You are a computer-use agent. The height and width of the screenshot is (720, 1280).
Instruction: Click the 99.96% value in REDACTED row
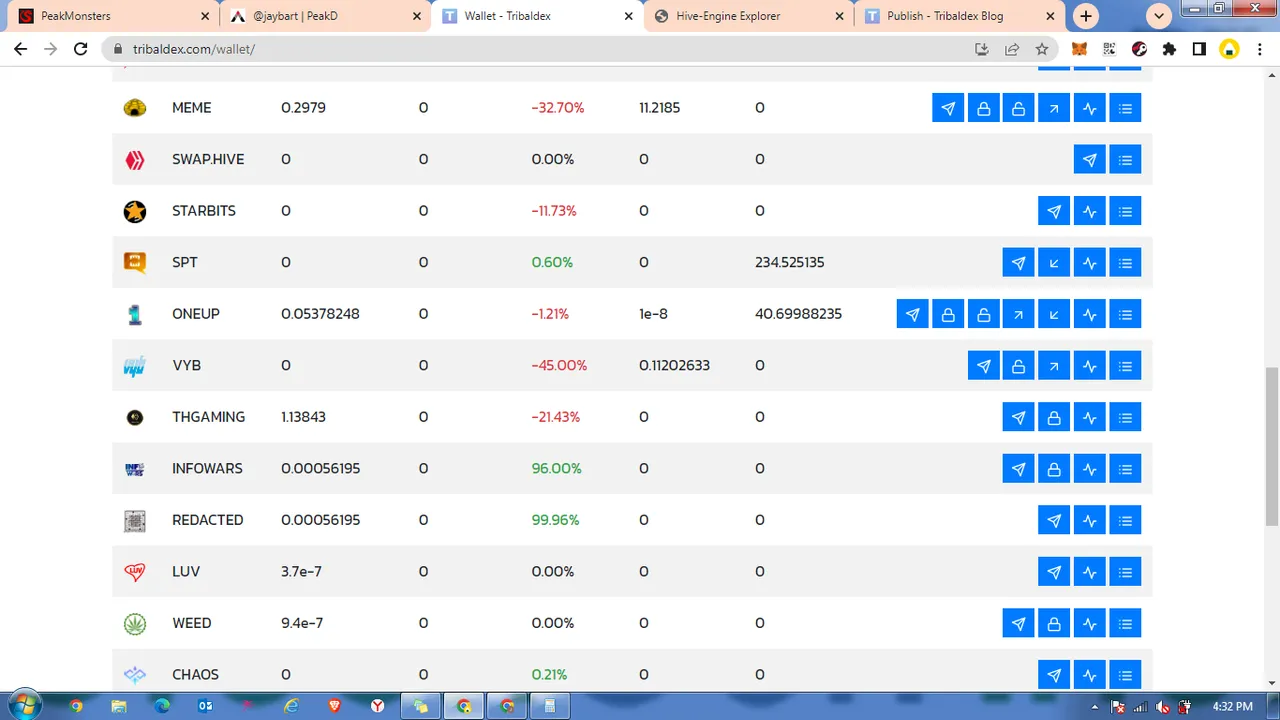[x=555, y=520]
